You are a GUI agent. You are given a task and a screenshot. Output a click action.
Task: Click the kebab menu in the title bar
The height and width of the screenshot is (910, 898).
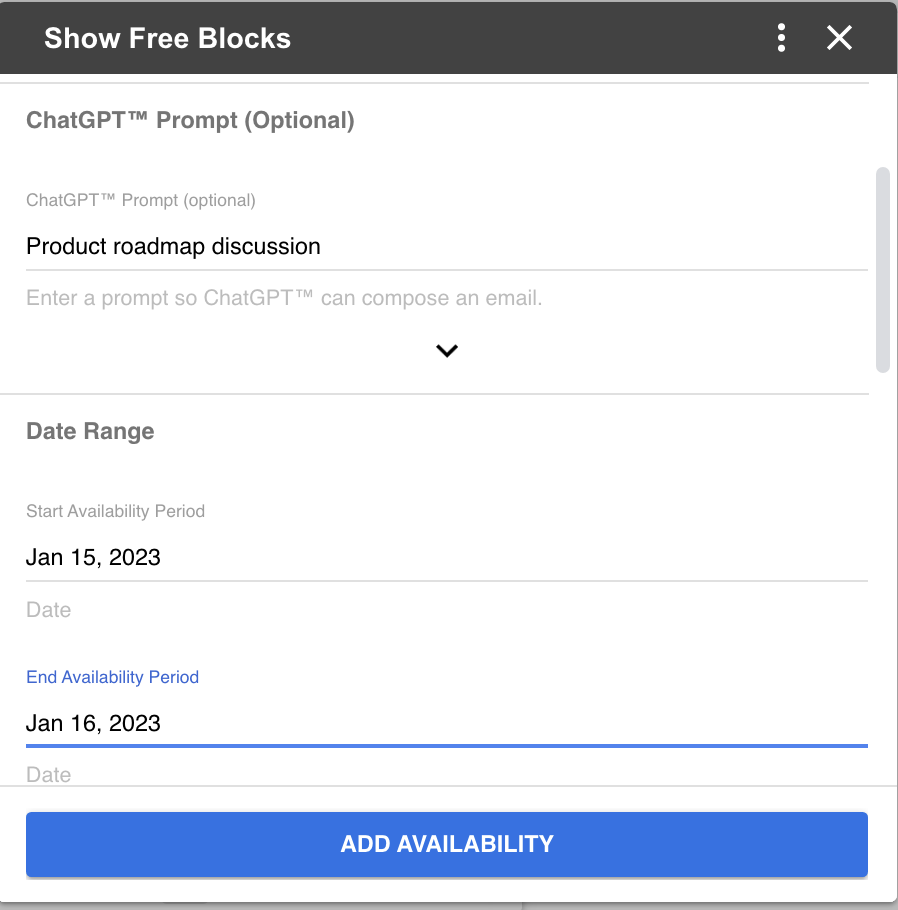pos(781,38)
